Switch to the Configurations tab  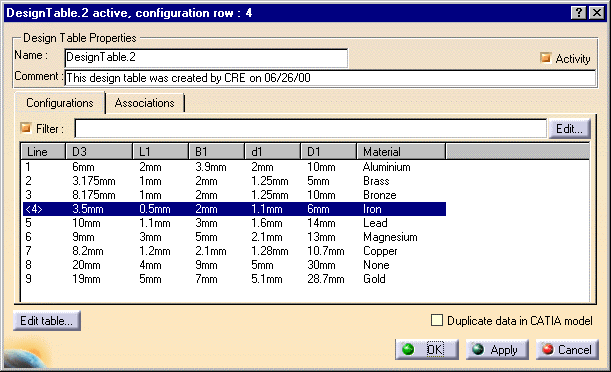coord(60,103)
